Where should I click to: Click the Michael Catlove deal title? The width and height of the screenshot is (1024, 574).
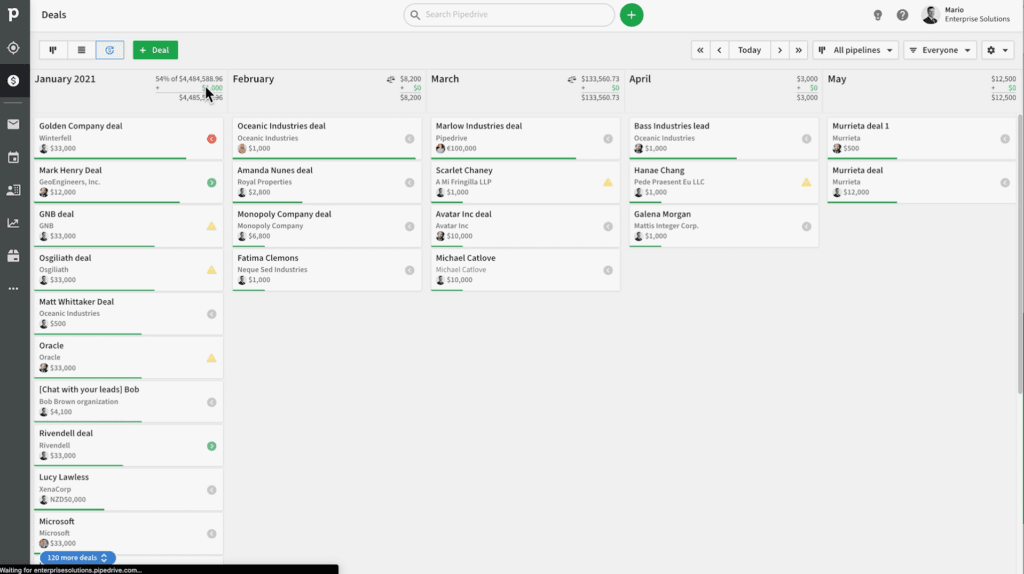(466, 258)
